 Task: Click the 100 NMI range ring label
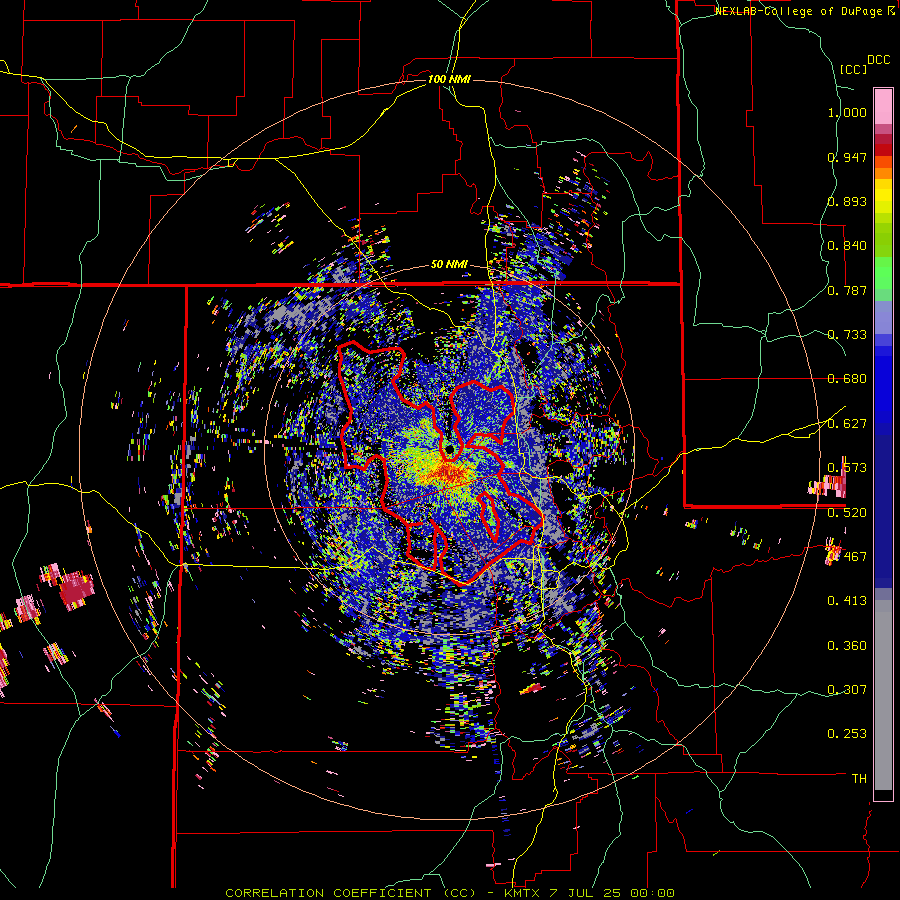449,79
